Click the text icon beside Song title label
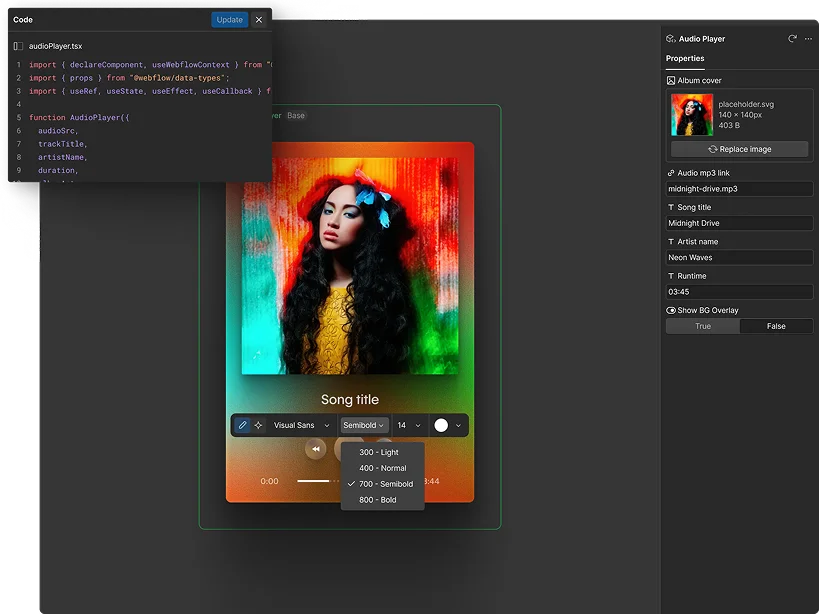 pos(671,207)
